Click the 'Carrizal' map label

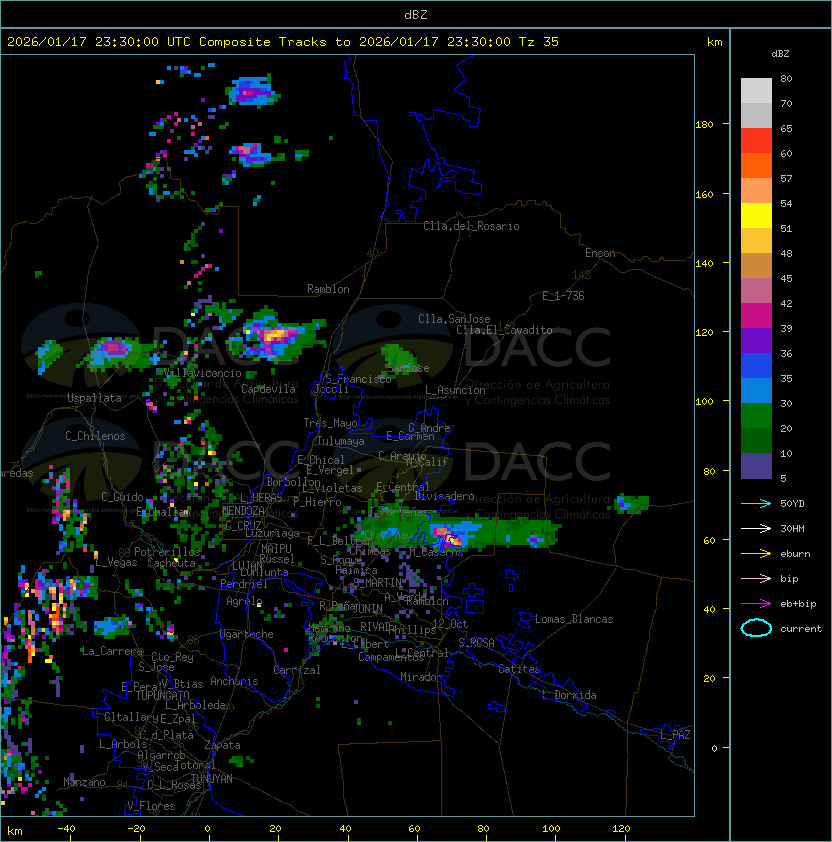point(297,670)
